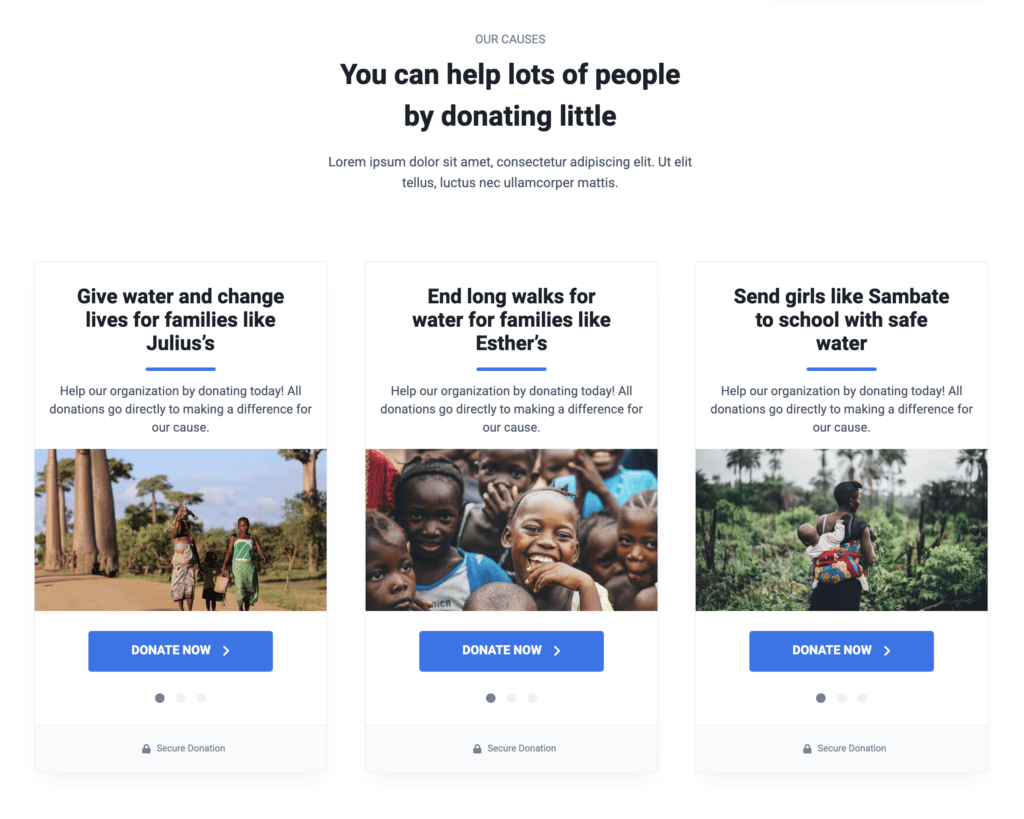This screenshot has width=1024, height=819.
Task: Open the smiling children photo
Action: pyautogui.click(x=511, y=530)
